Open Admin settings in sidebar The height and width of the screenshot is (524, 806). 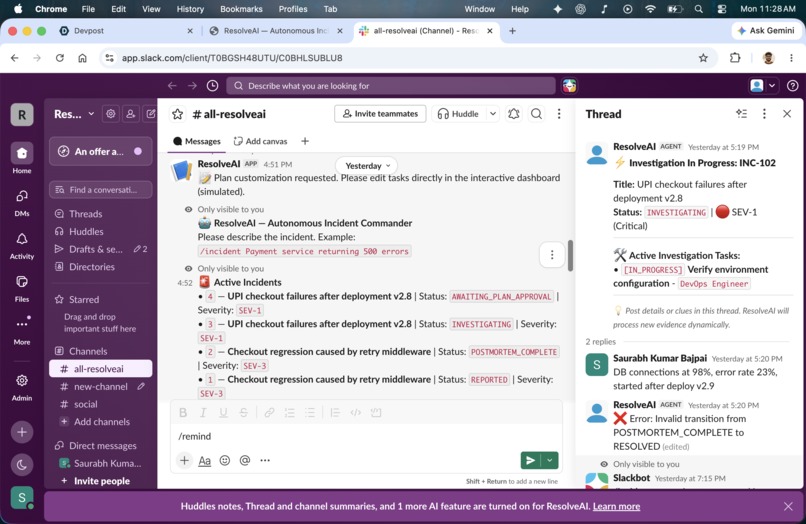click(x=22, y=387)
